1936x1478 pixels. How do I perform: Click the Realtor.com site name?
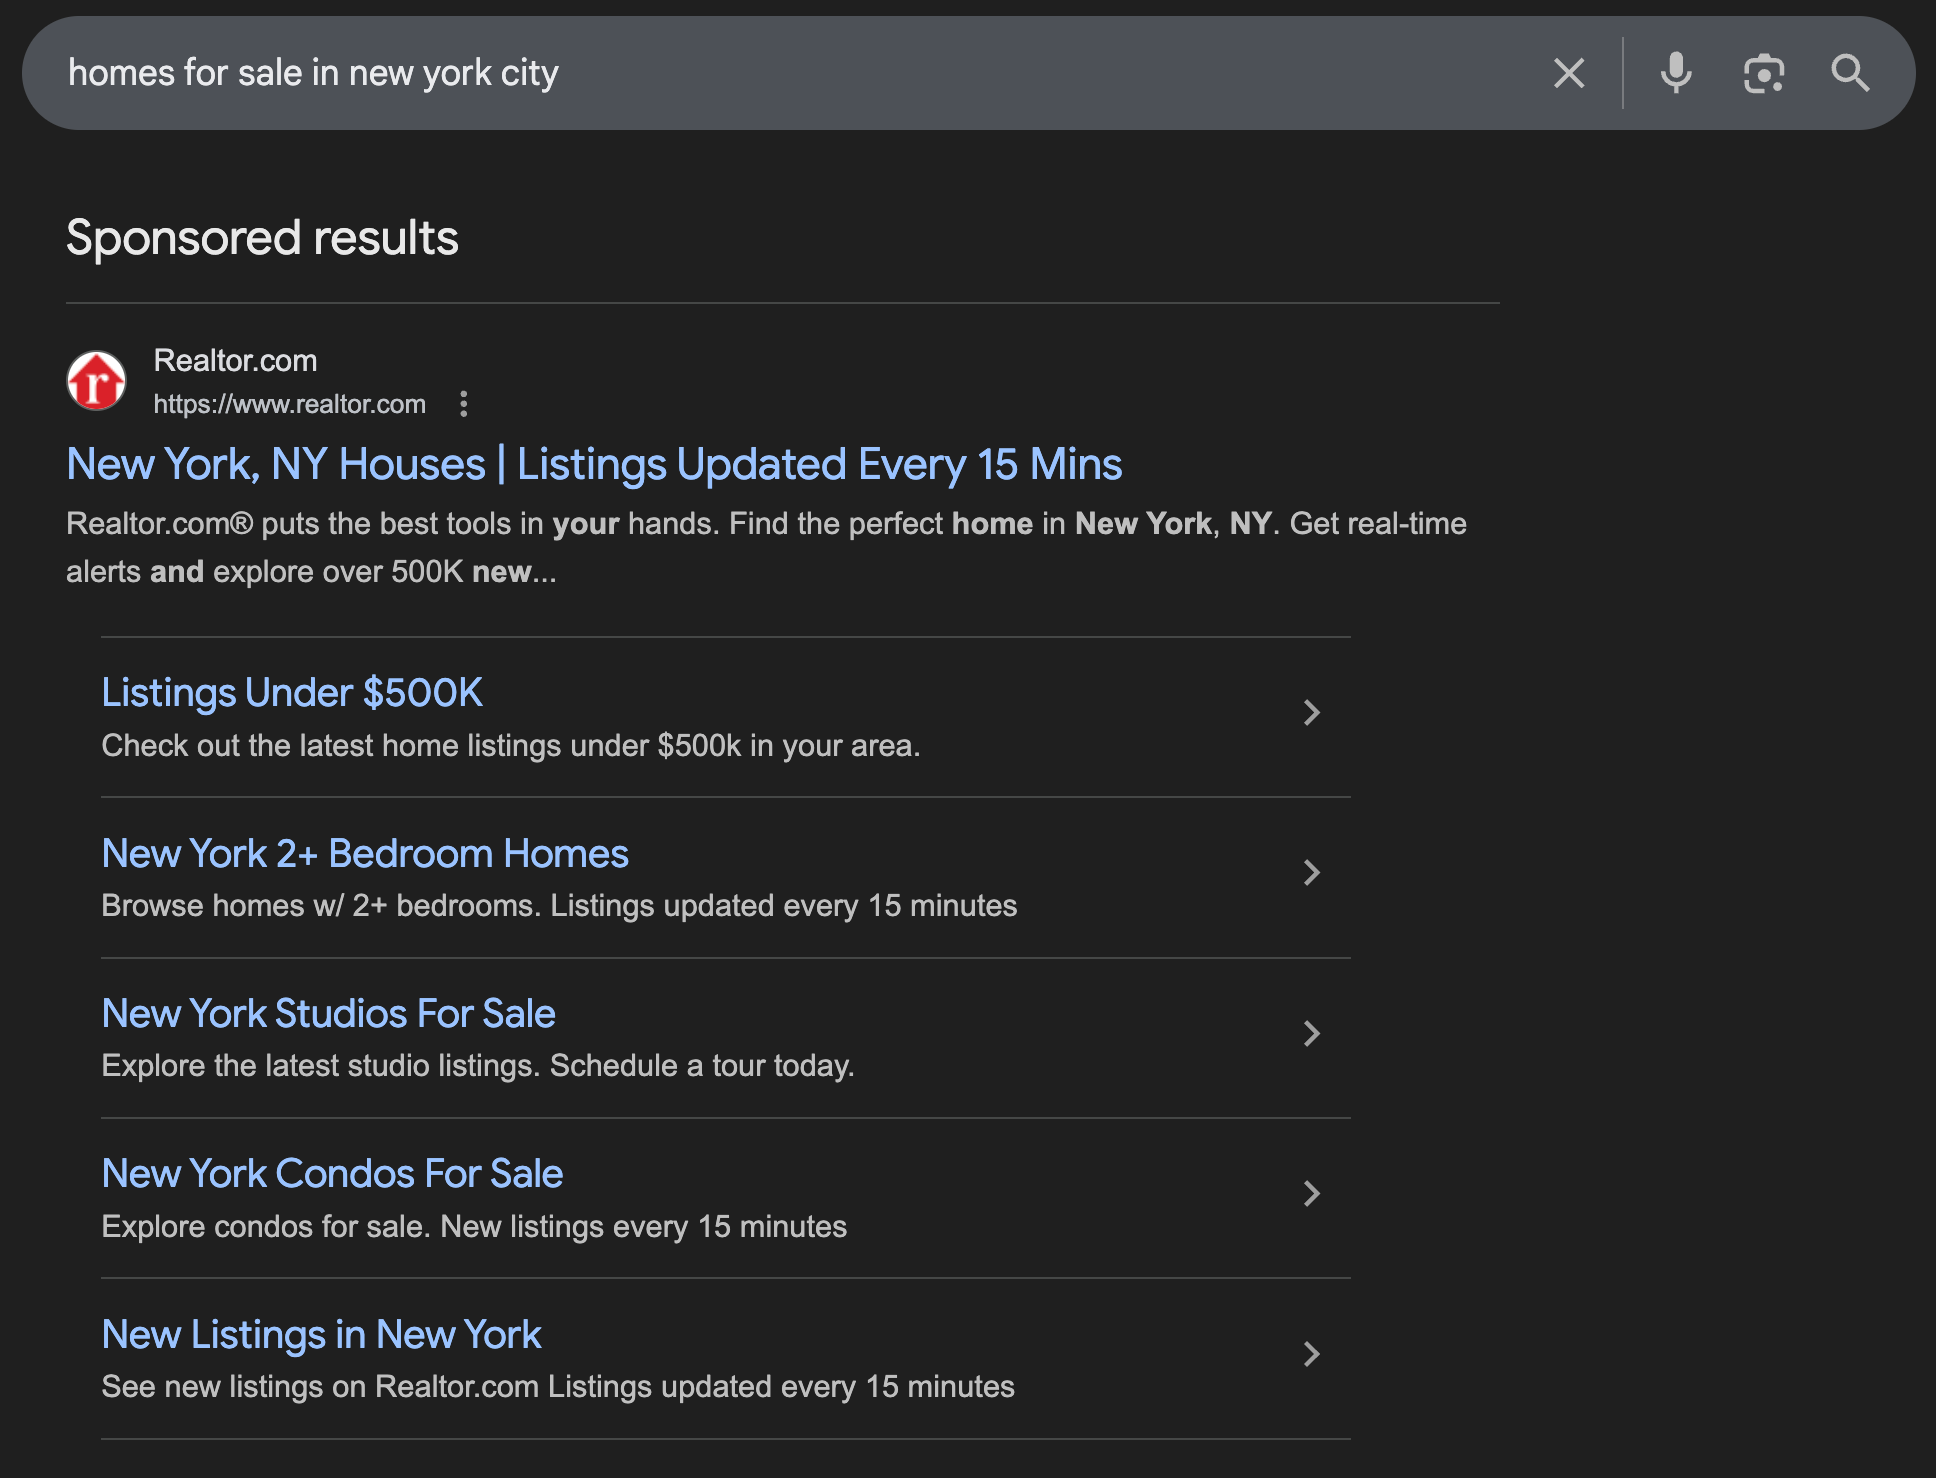coord(235,361)
